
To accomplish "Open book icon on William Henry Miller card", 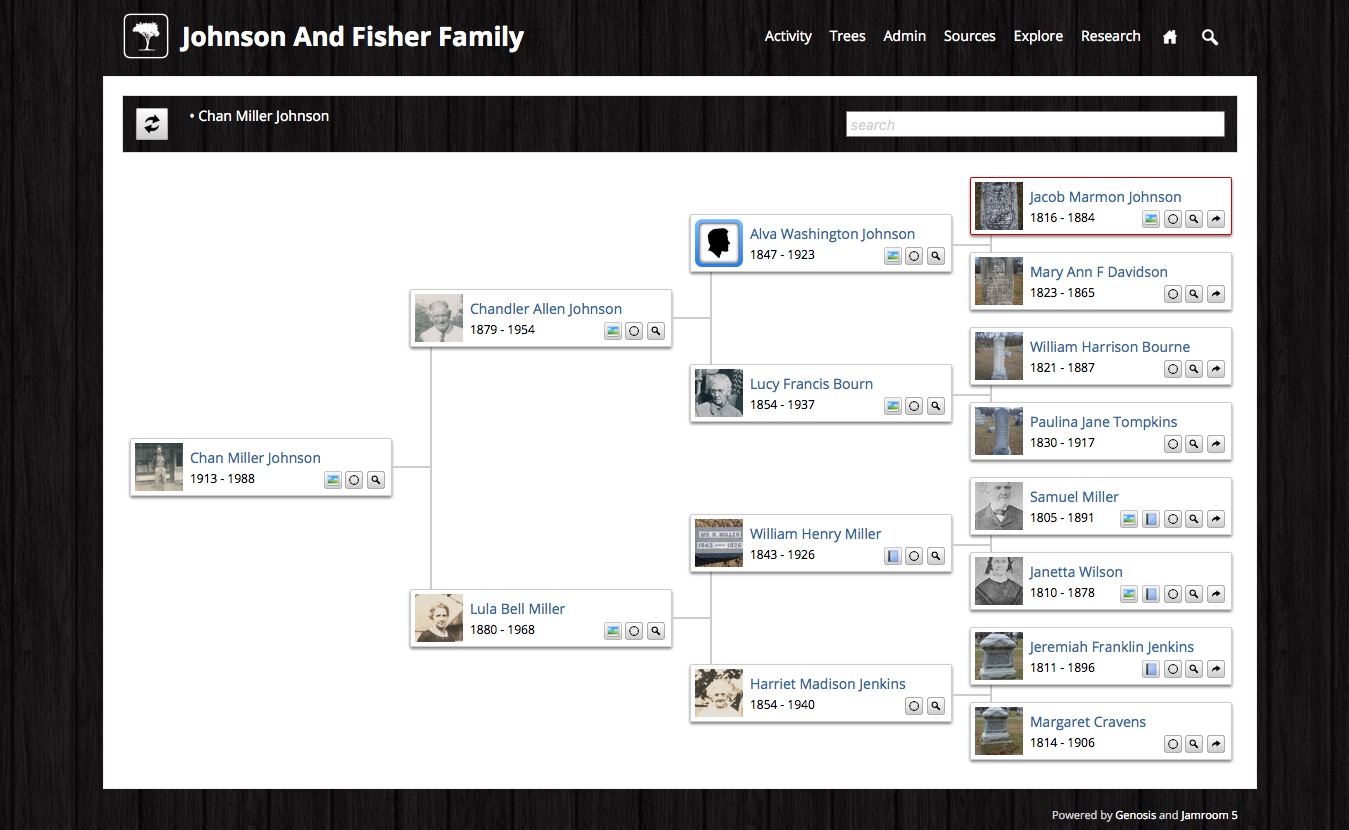I will click(893, 556).
